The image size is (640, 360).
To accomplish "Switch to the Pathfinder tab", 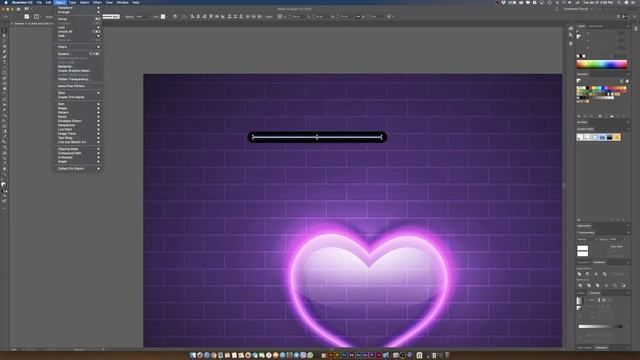I will 600,262.
